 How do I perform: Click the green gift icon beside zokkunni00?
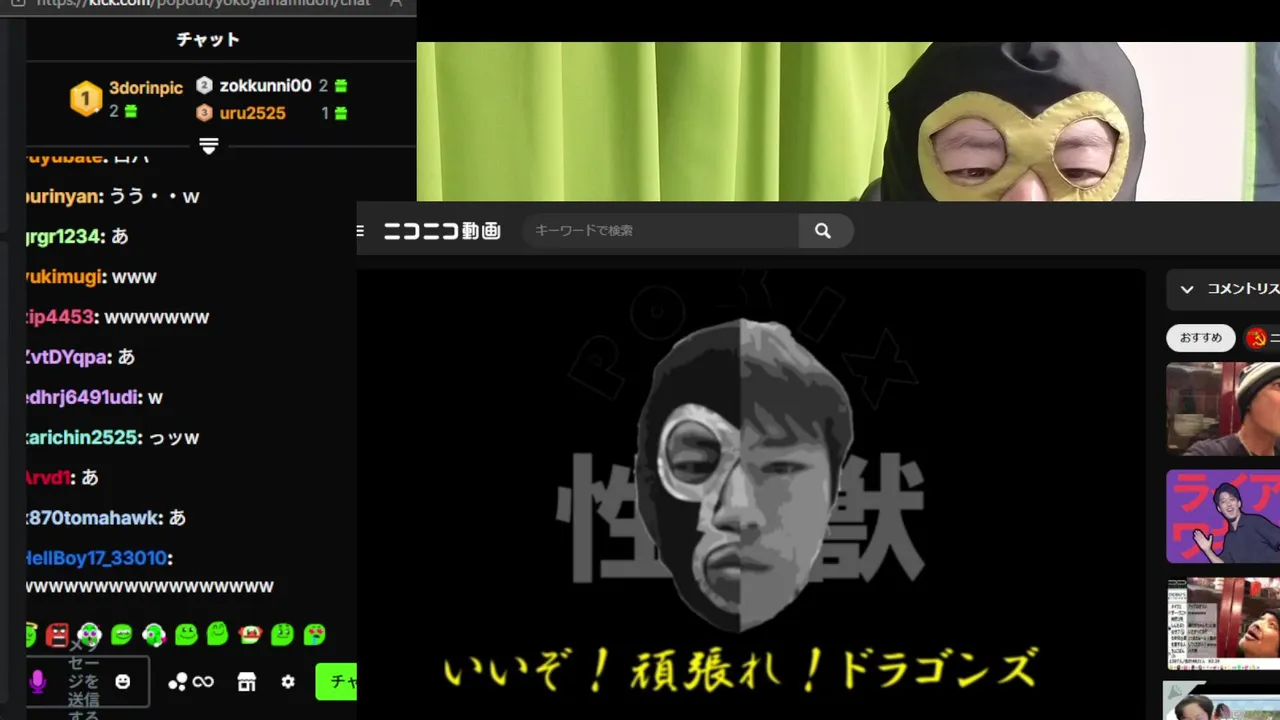tap(340, 86)
